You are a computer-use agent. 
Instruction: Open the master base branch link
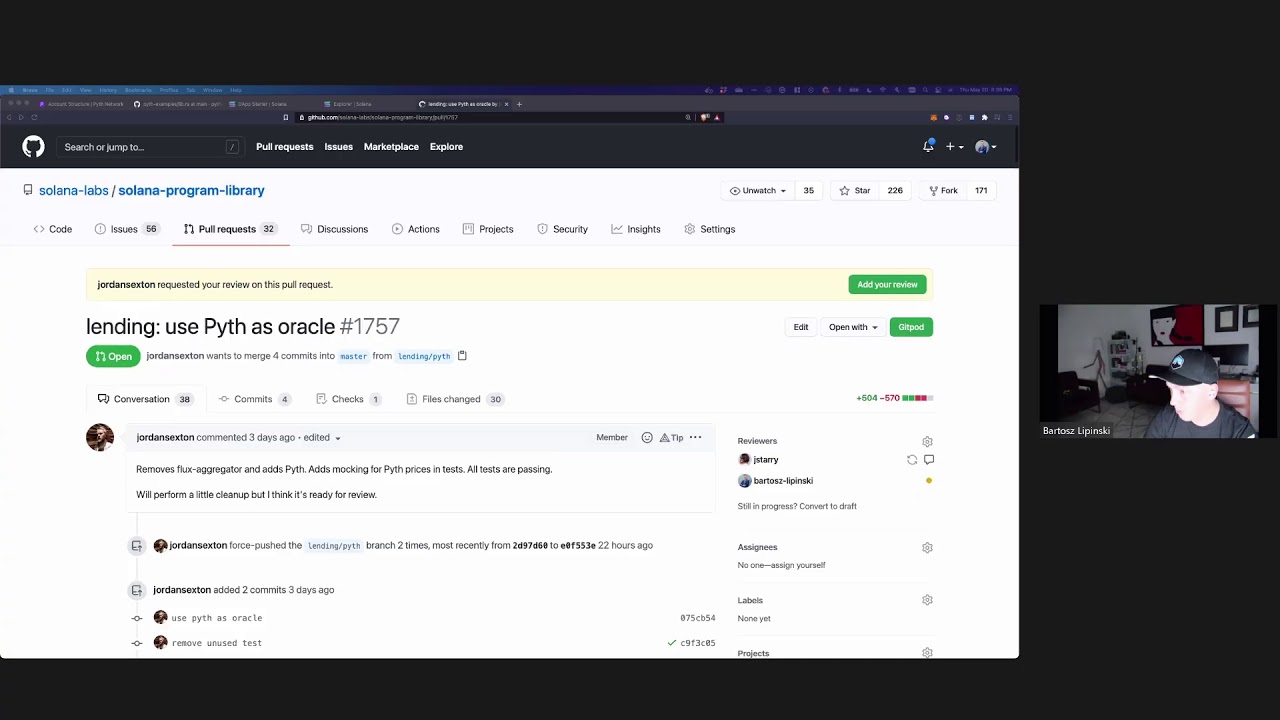(353, 356)
